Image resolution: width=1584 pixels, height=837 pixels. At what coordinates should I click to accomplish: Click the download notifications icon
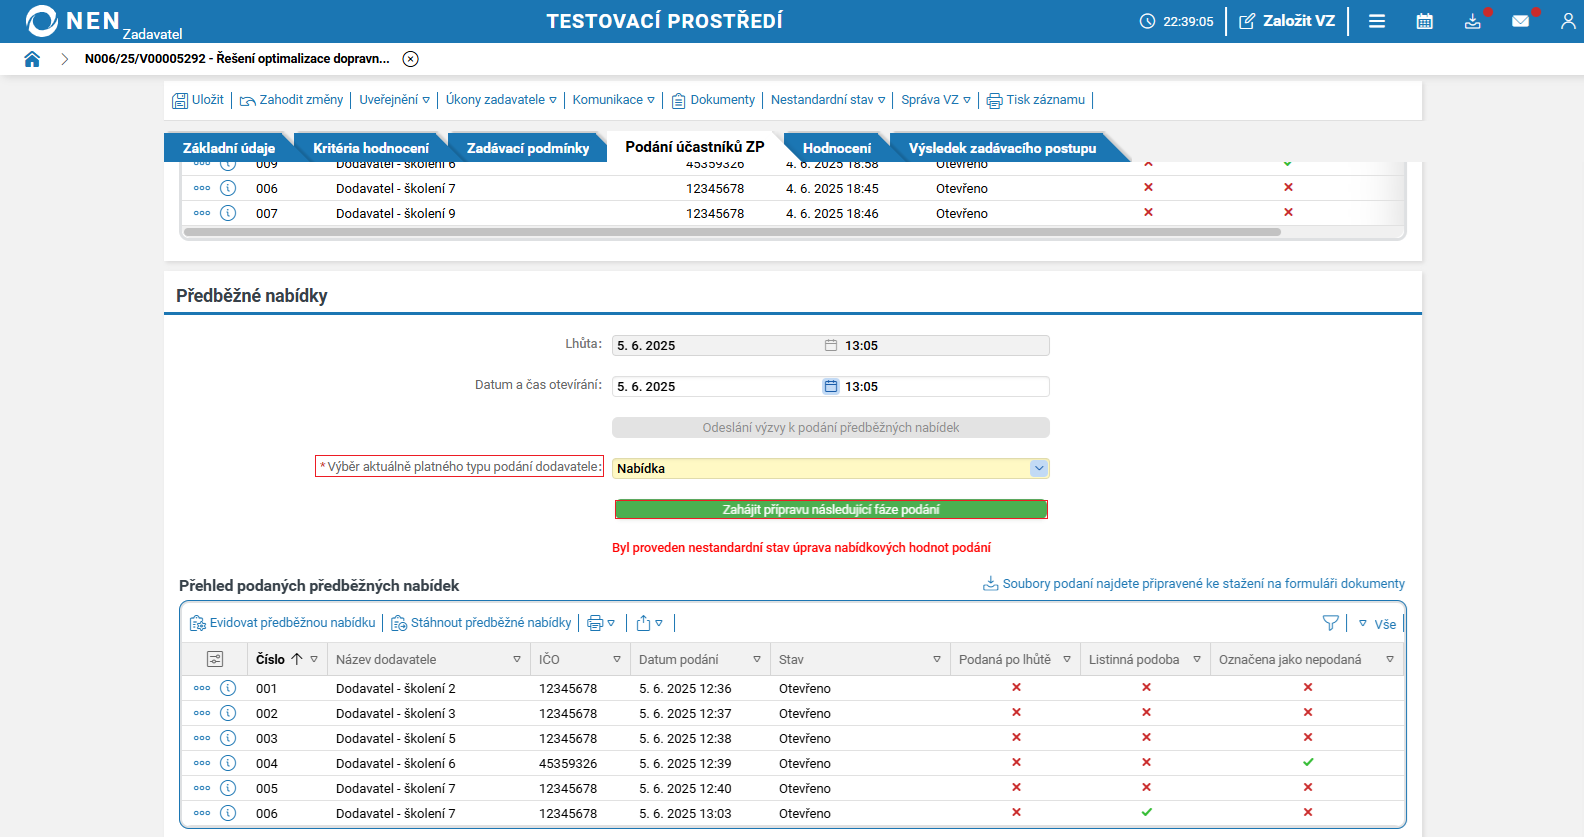click(1472, 21)
